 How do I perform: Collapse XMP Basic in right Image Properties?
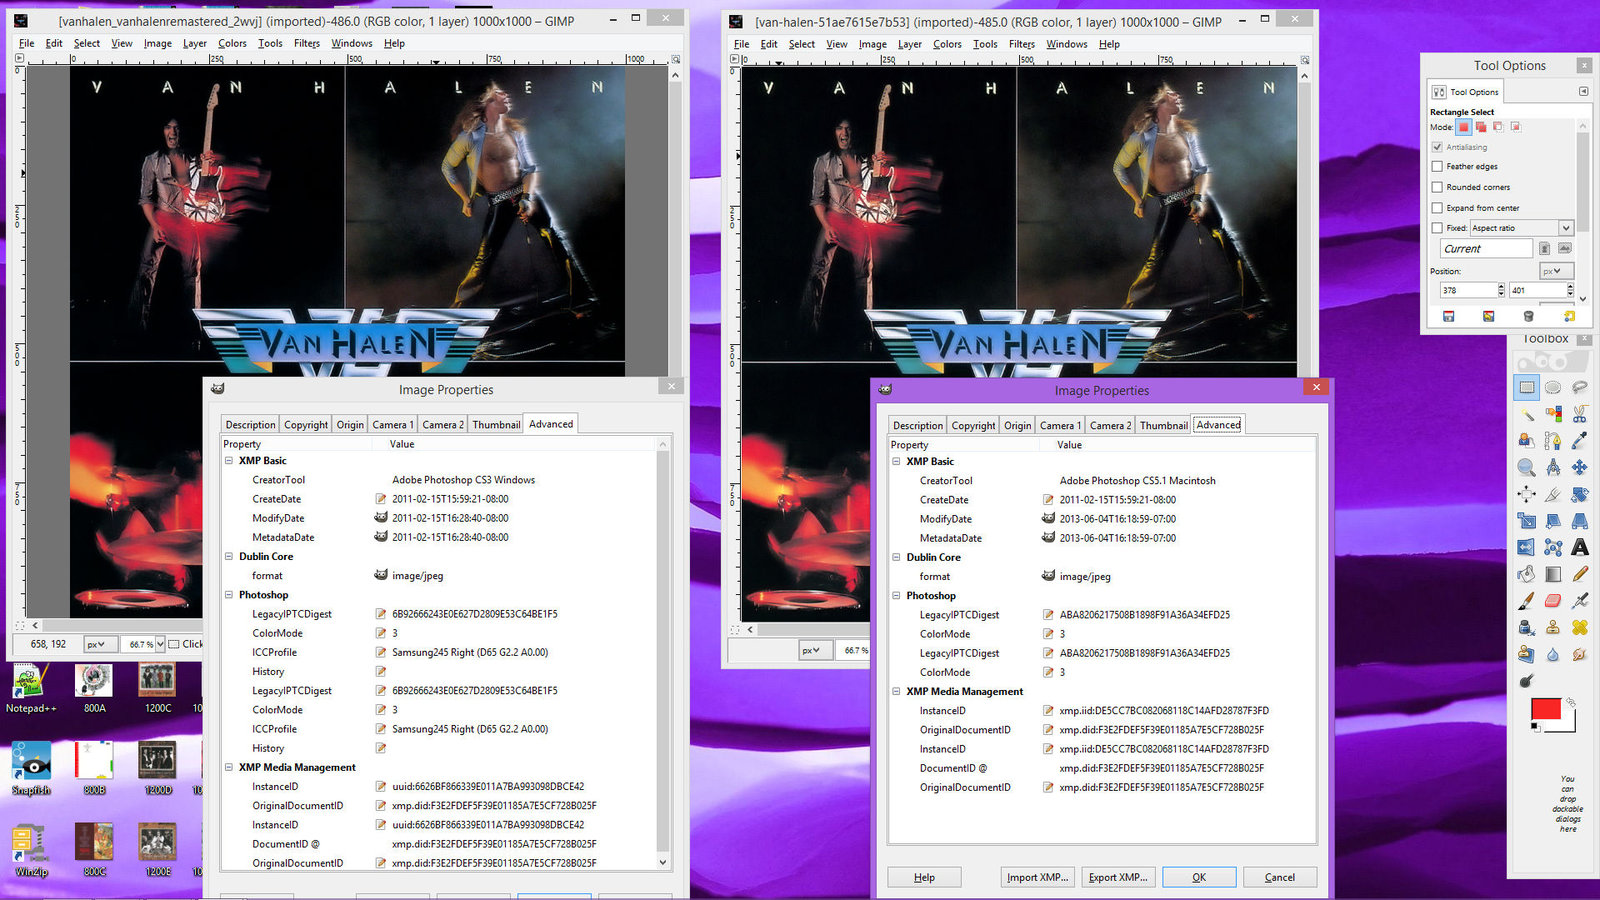pos(896,462)
